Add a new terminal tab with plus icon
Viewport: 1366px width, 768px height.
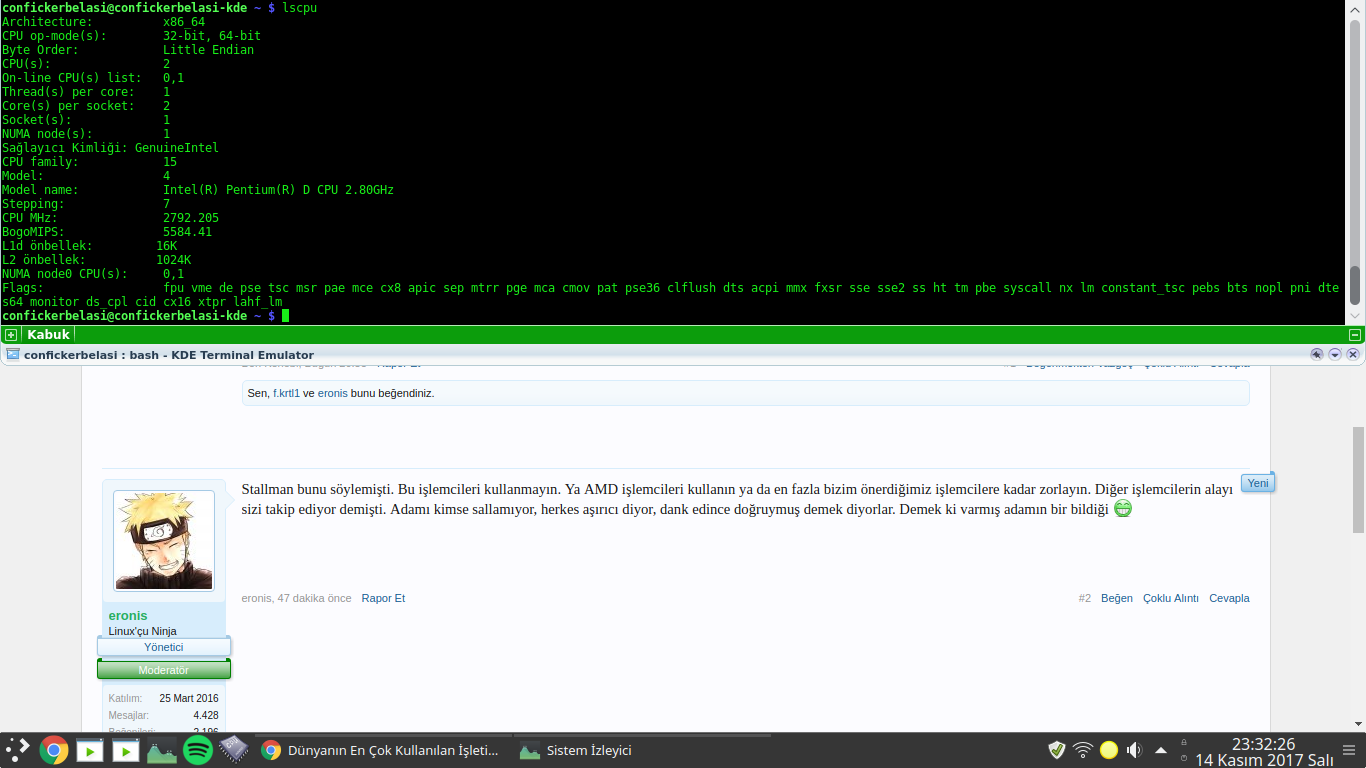click(x=10, y=335)
